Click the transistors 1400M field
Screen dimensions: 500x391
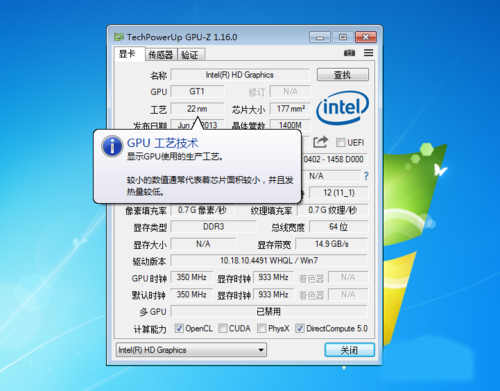290,125
